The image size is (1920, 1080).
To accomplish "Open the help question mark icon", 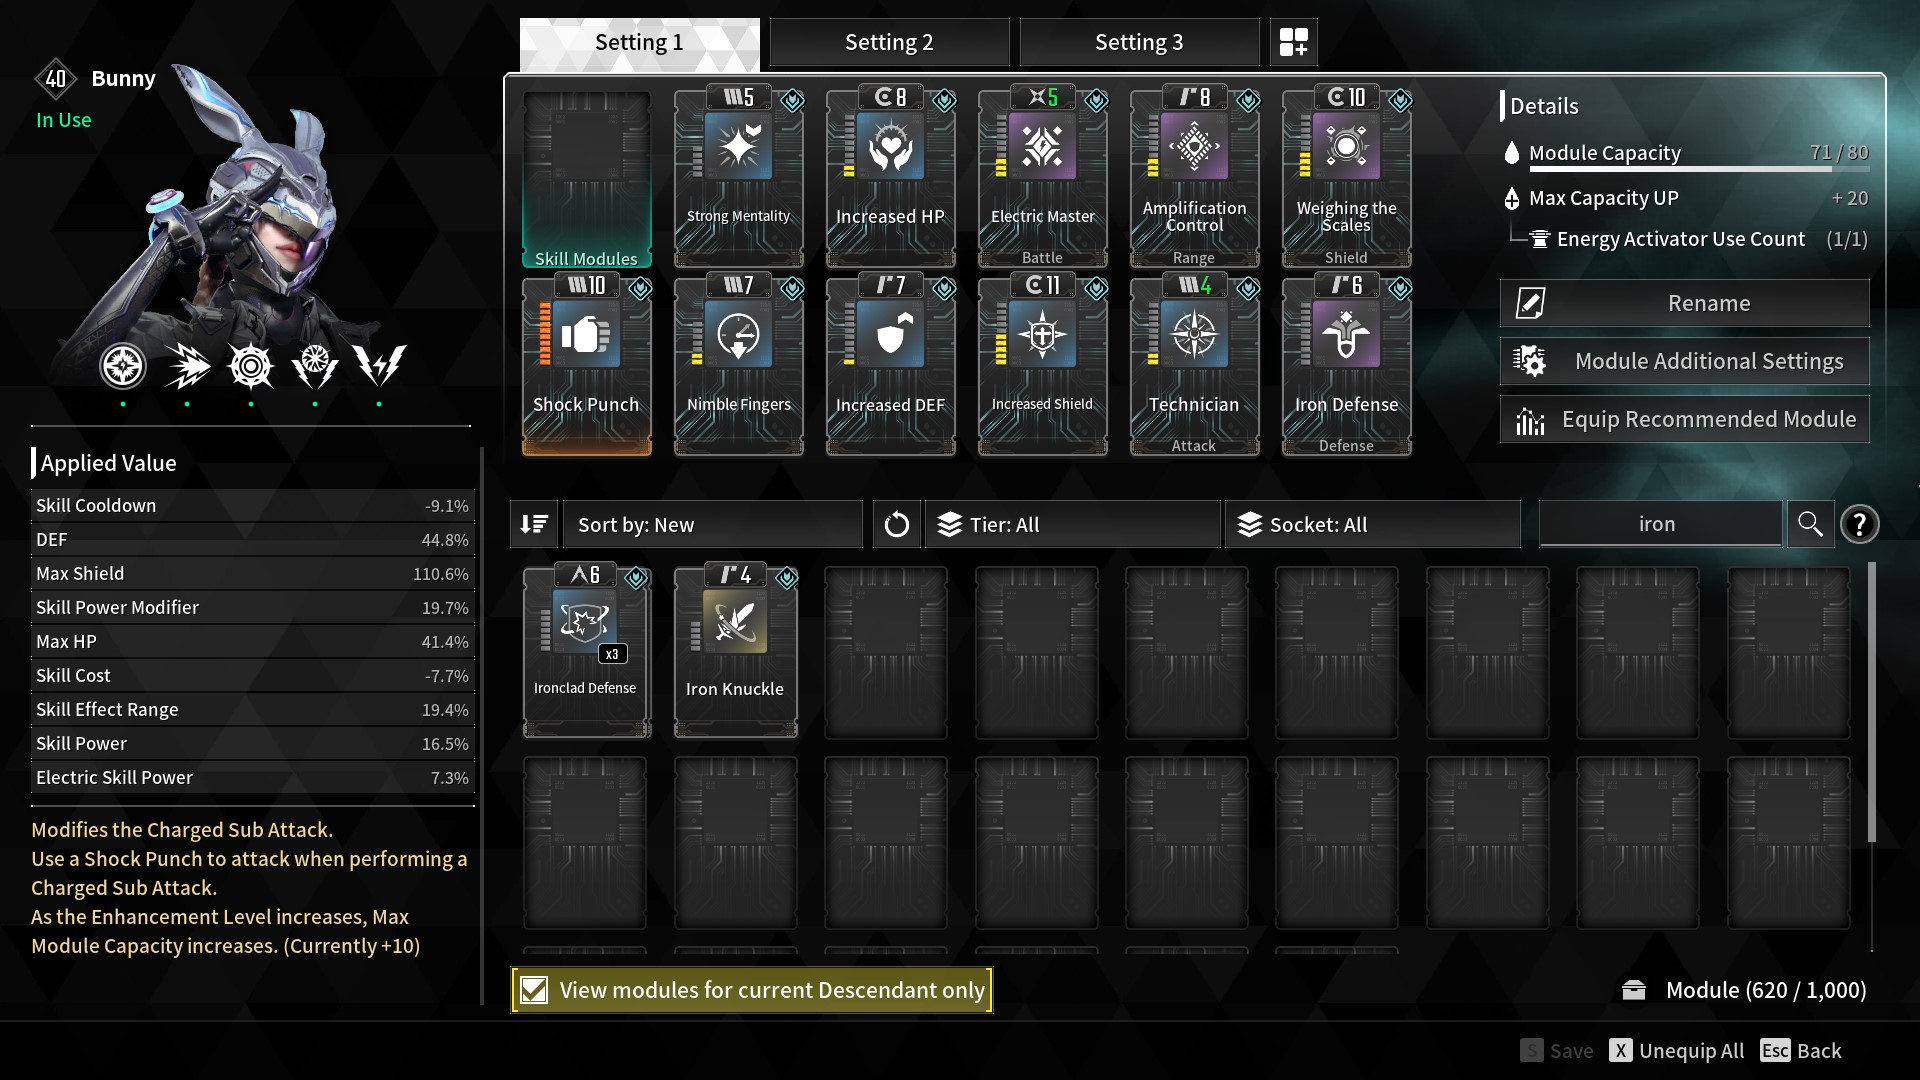I will 1860,524.
